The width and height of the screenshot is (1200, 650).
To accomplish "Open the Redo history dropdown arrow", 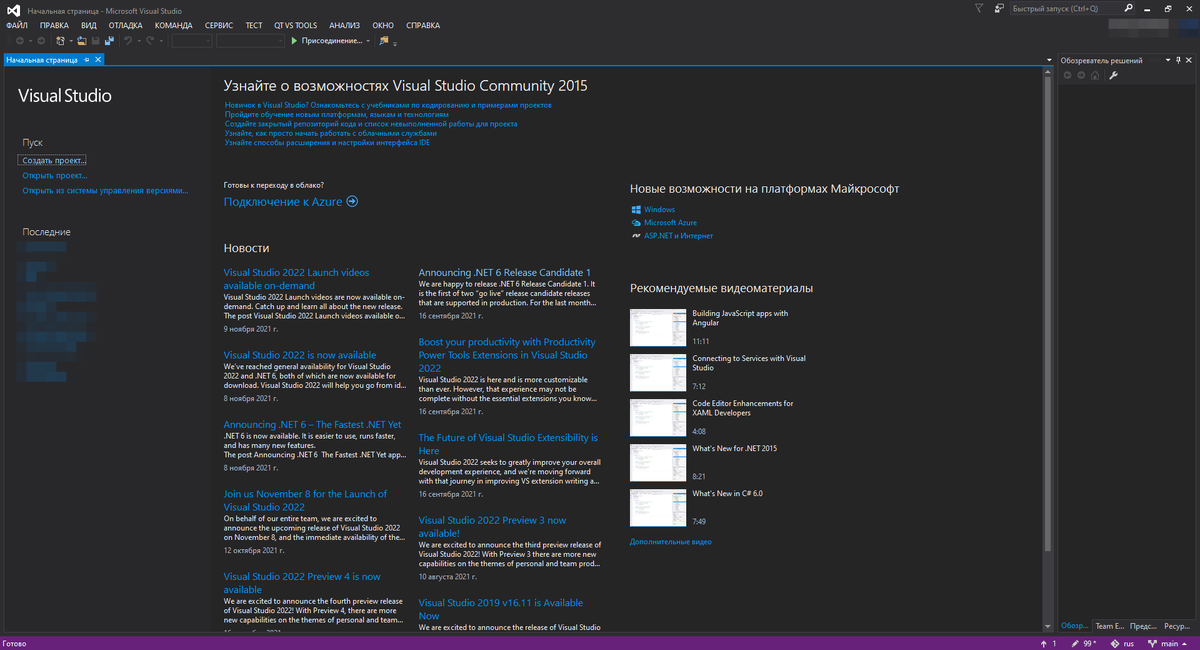I will pos(161,41).
